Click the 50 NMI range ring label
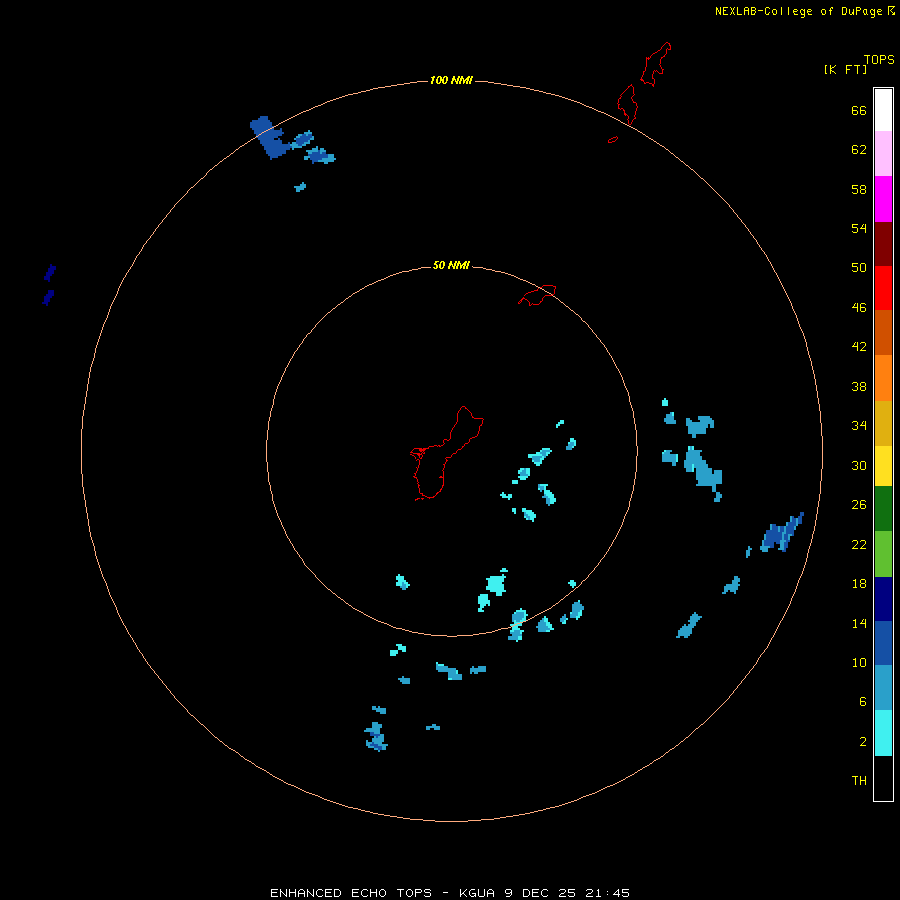 [451, 265]
